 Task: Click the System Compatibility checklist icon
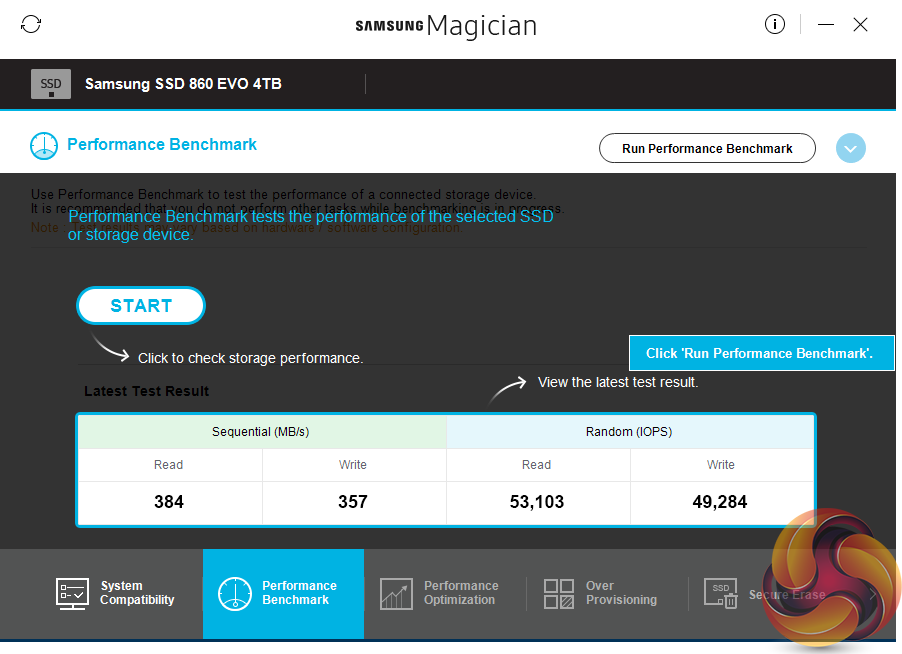[x=72, y=594]
